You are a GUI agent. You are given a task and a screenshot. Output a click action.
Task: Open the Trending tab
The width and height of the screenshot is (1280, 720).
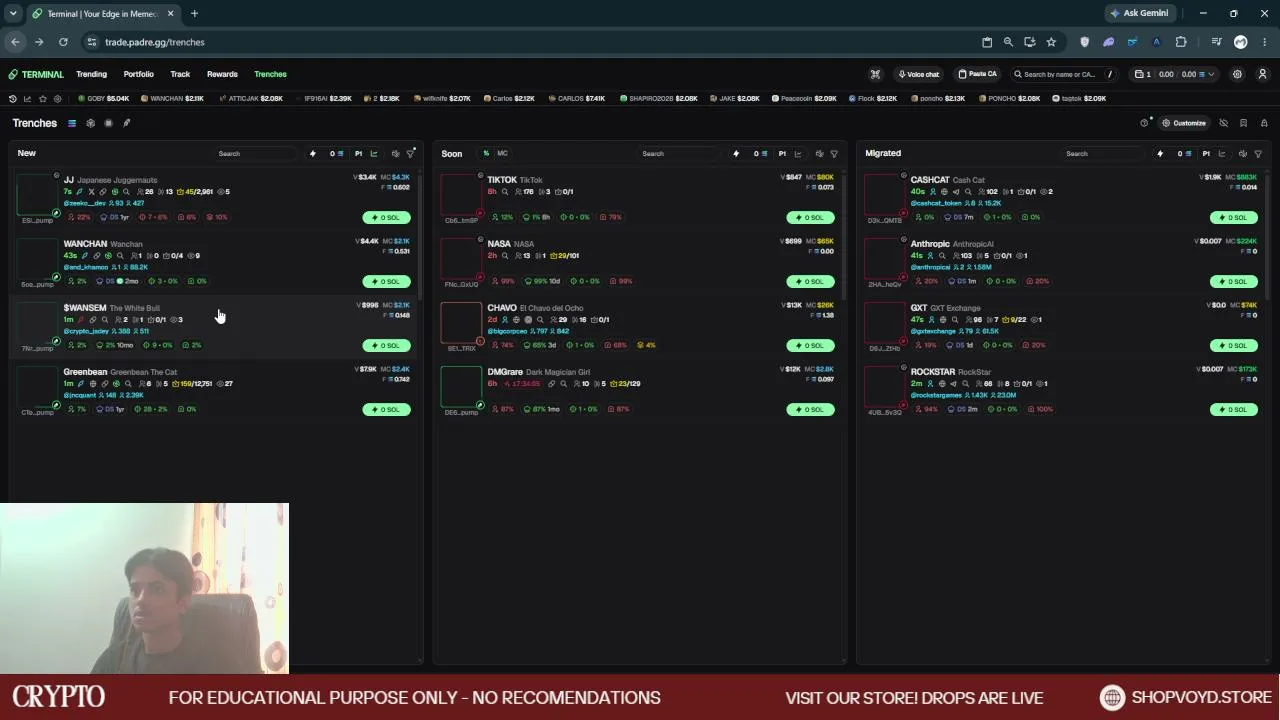(91, 74)
